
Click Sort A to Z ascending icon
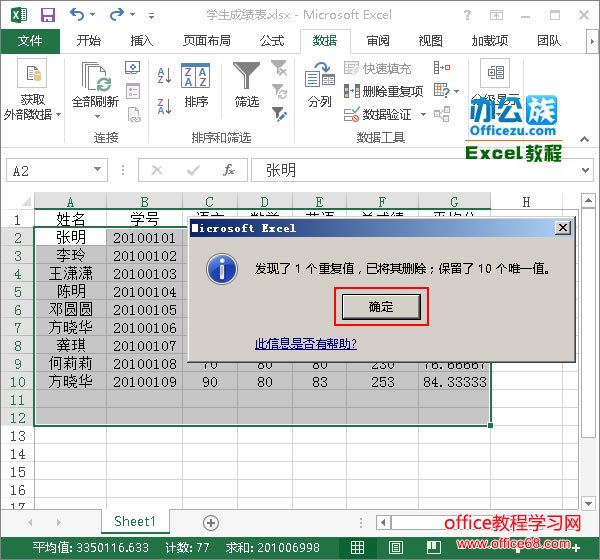pos(164,76)
